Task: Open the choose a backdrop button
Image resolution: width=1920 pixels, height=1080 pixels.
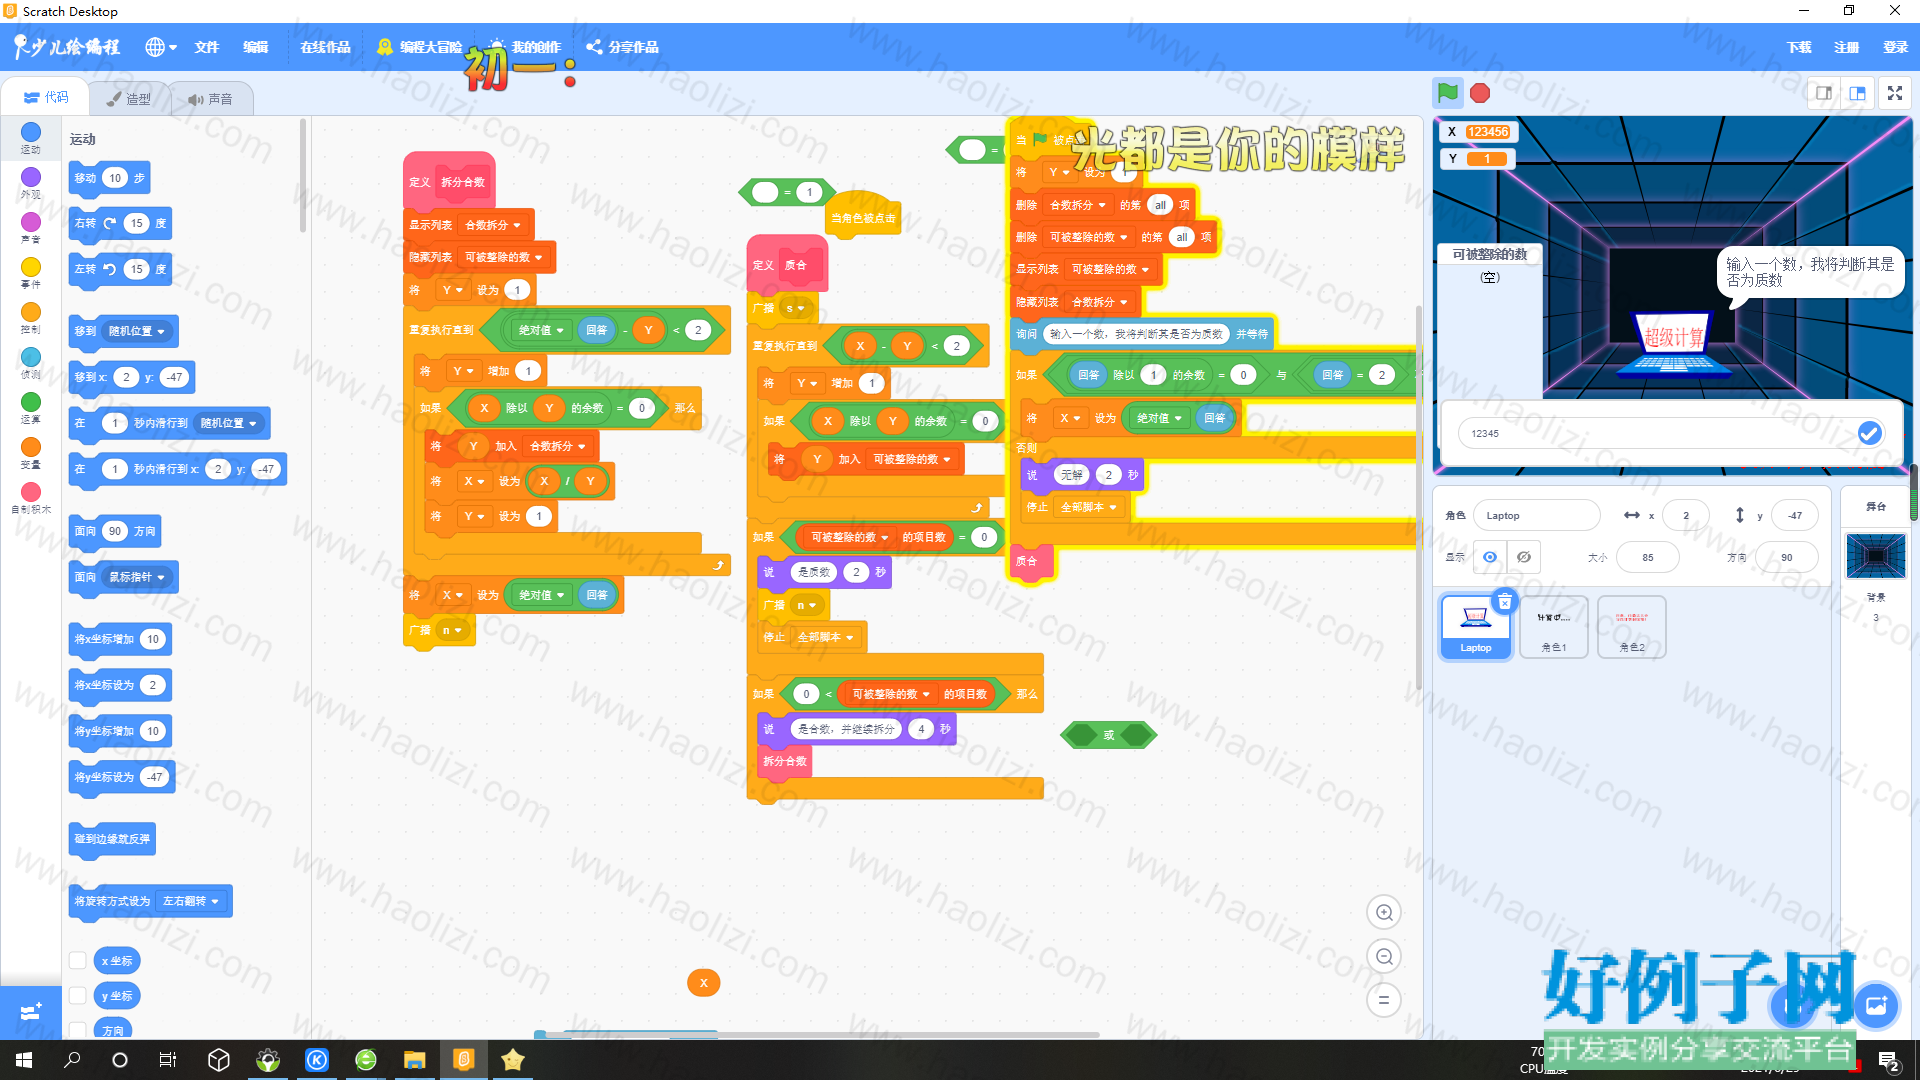Action: (x=1876, y=1005)
